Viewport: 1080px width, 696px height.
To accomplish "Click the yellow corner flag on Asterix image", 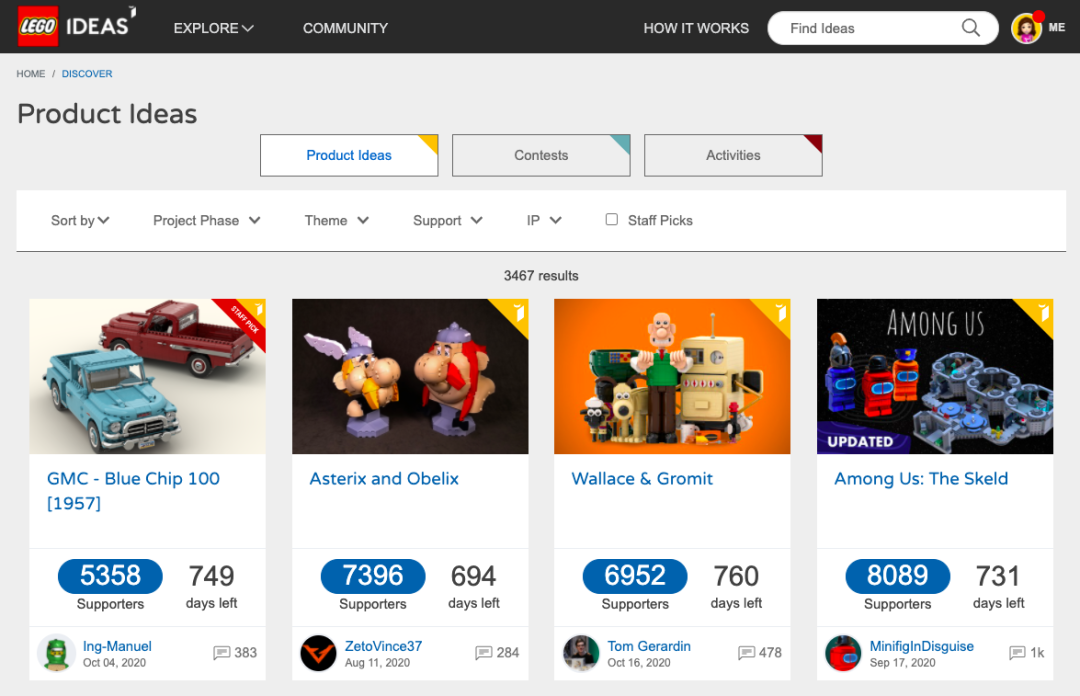I will [x=514, y=312].
